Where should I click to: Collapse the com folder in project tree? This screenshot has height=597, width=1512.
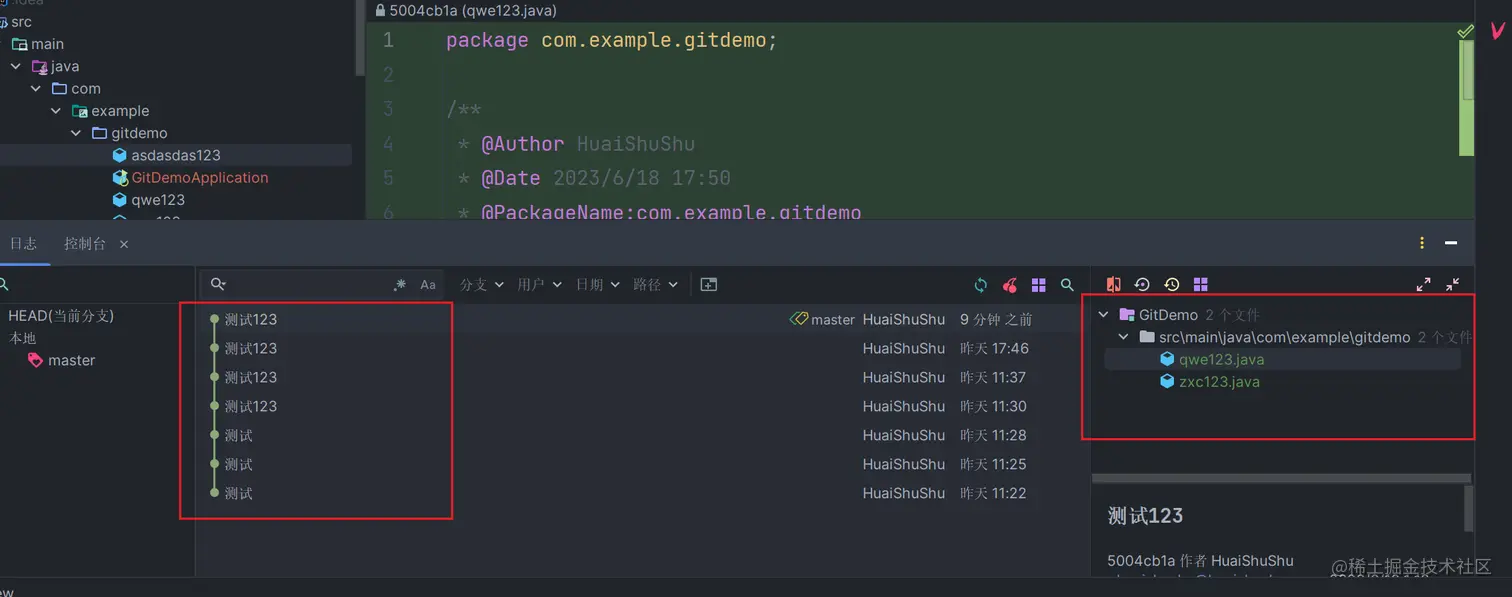click(x=36, y=88)
